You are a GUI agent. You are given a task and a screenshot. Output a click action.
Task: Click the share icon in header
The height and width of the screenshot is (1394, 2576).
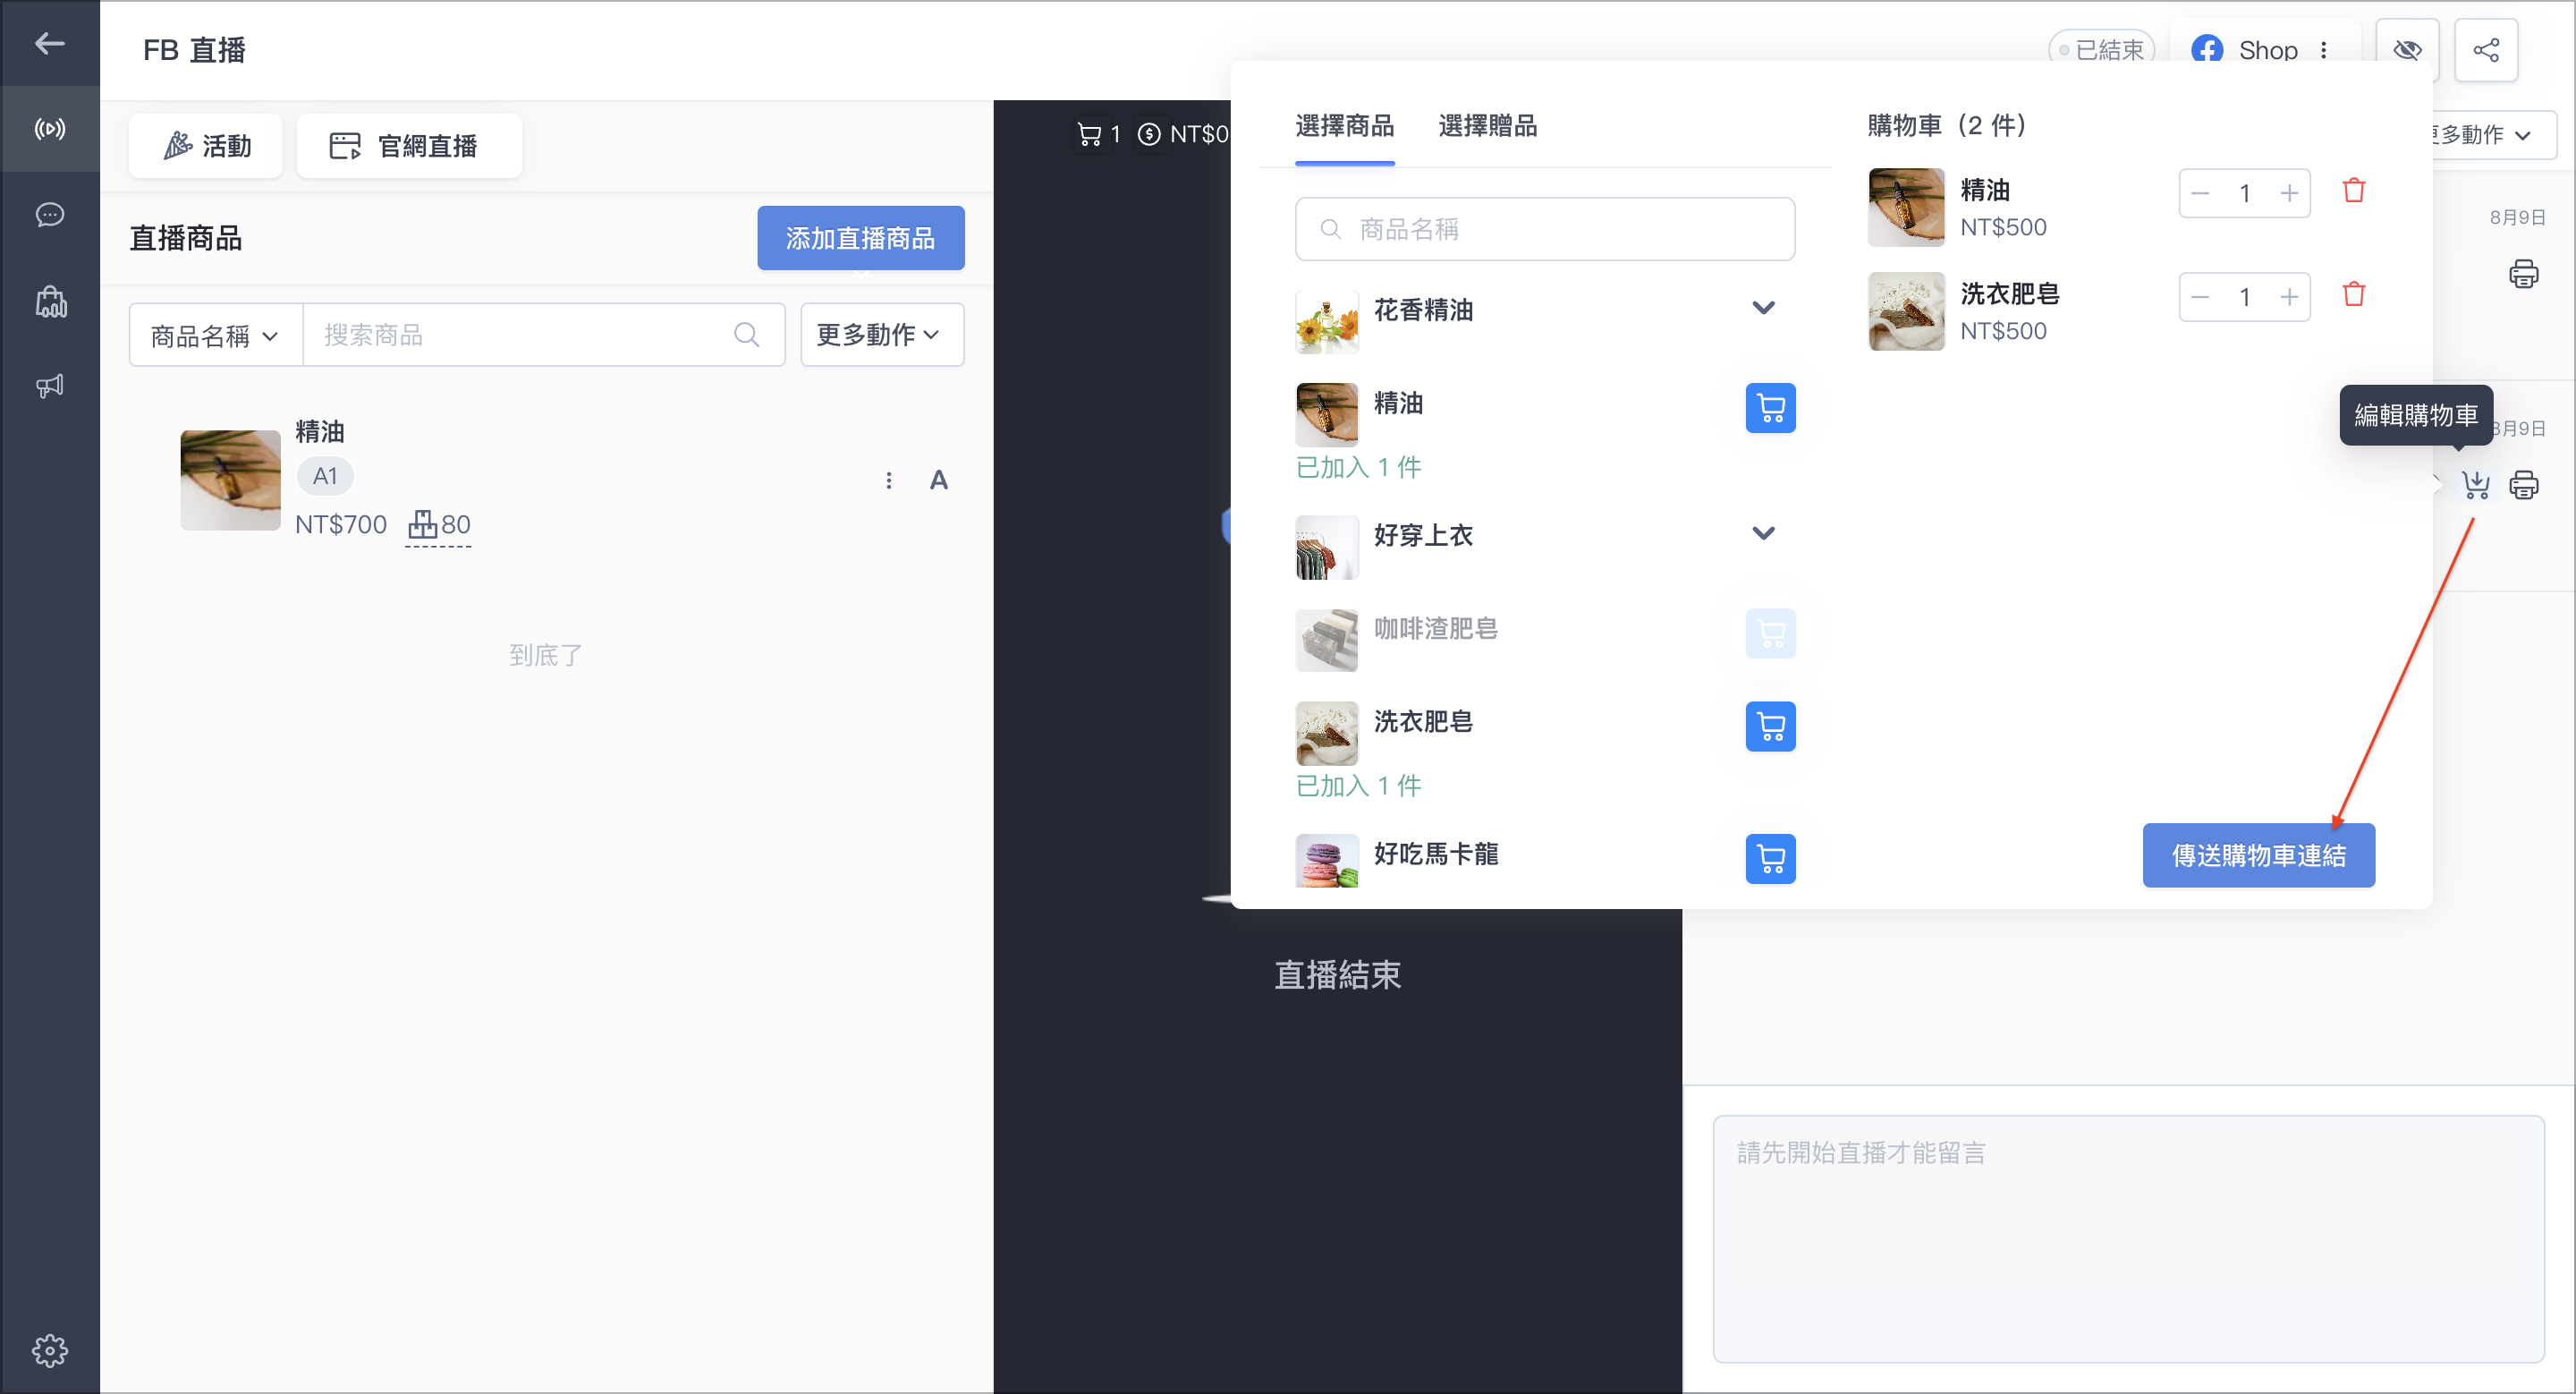click(2485, 50)
